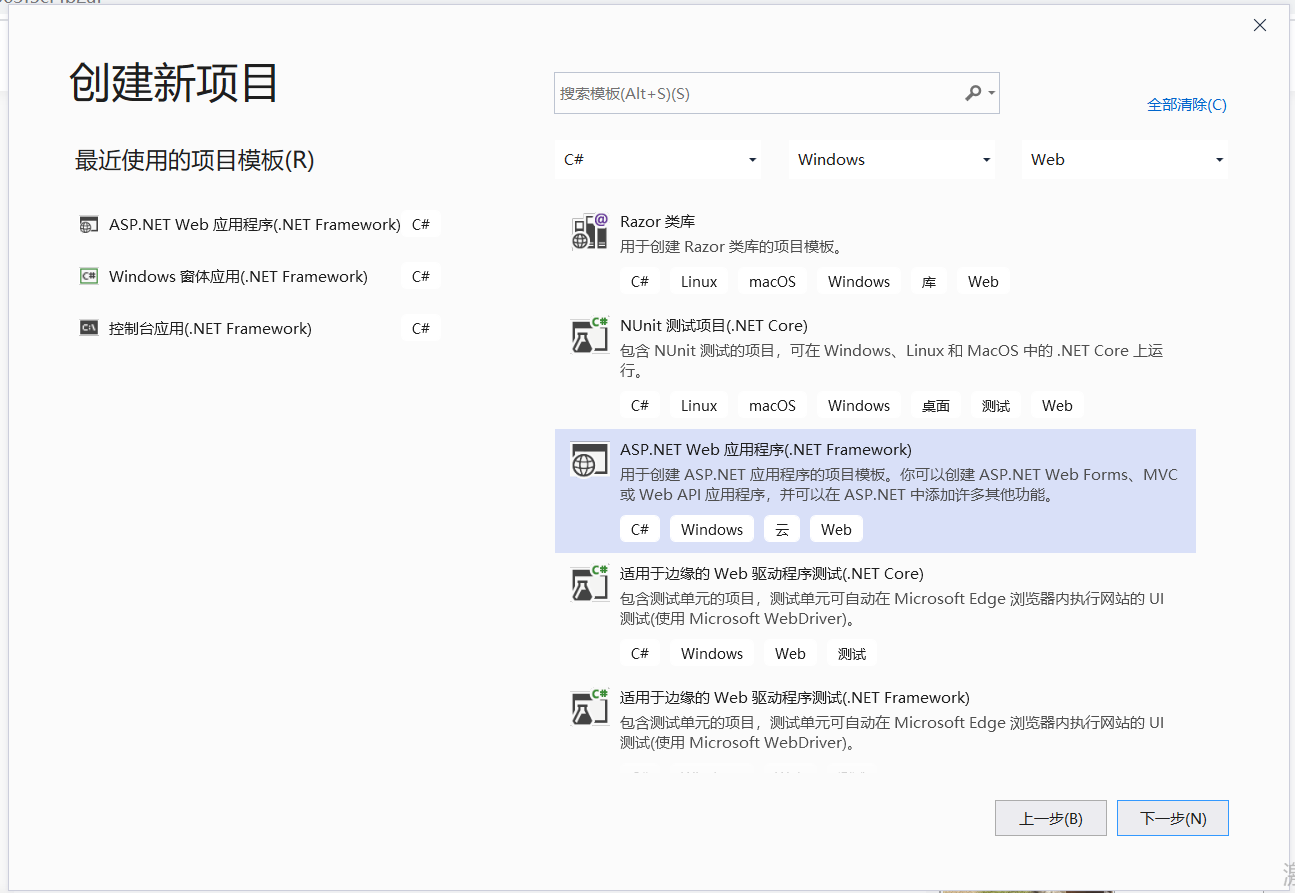The height and width of the screenshot is (893, 1295).
Task: Select the NUnit 测试项目 flask icon
Action: click(x=589, y=336)
